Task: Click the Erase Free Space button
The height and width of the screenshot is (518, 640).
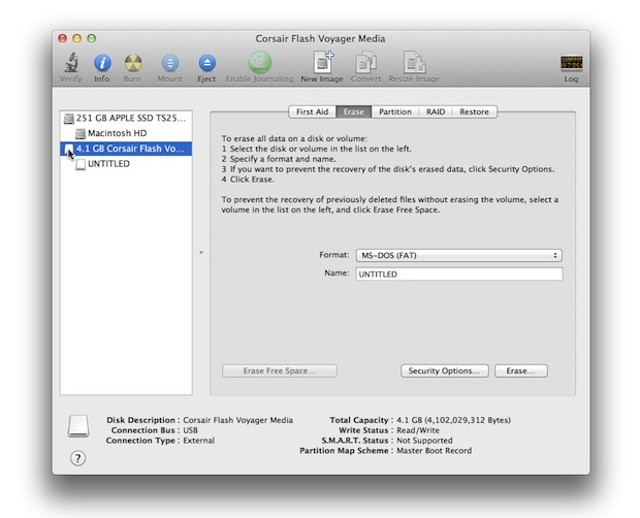Action: [x=280, y=371]
